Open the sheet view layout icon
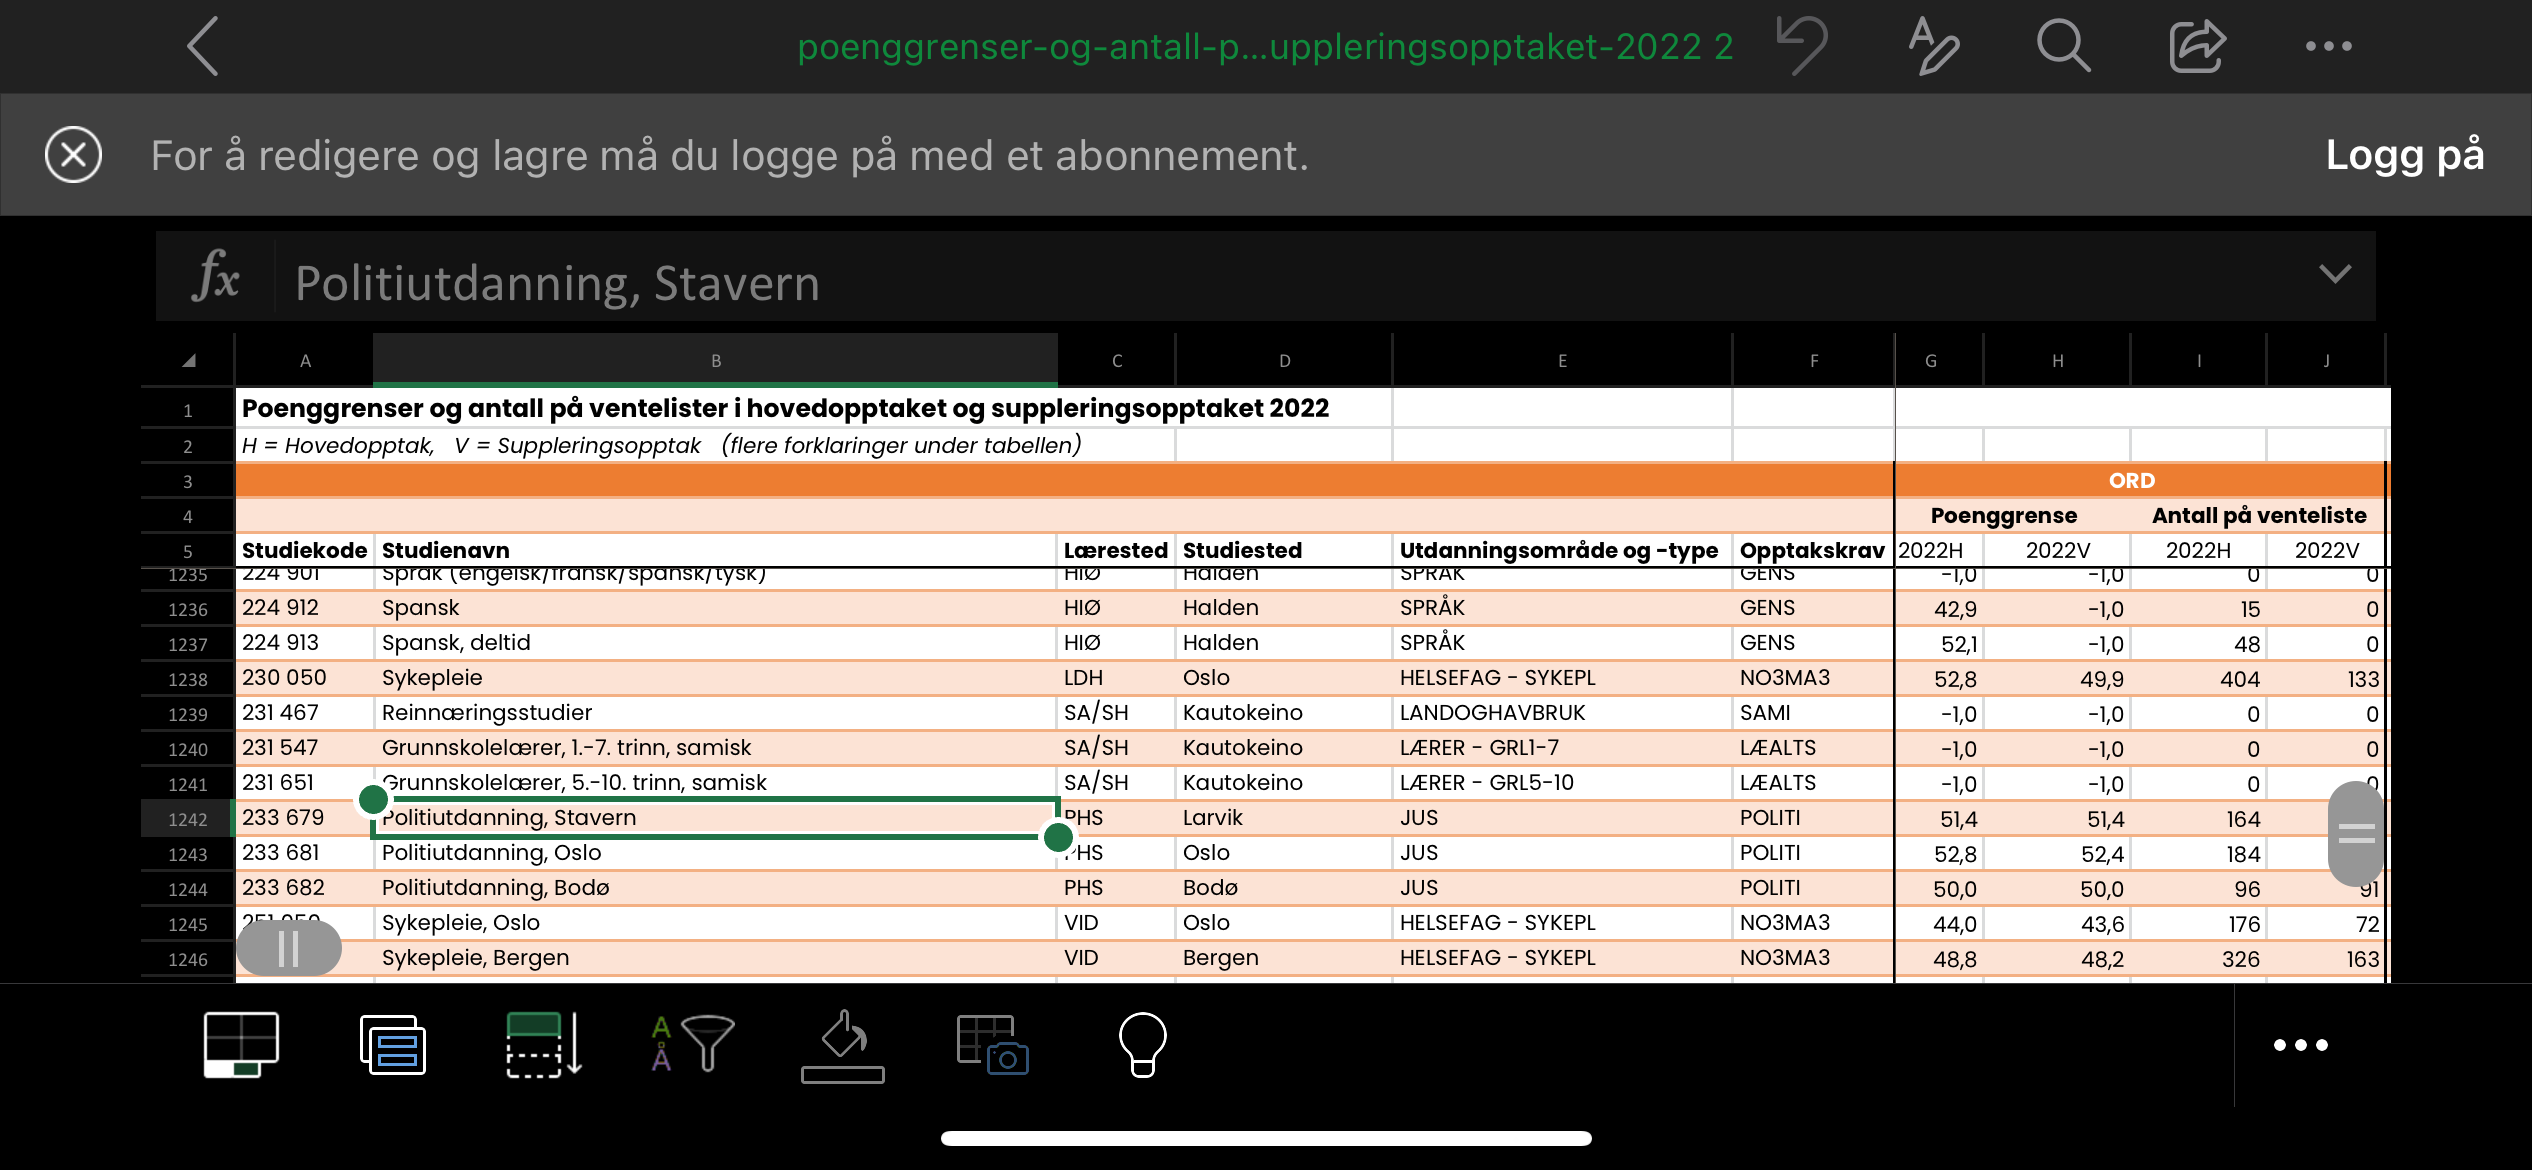This screenshot has width=2532, height=1170. click(x=241, y=1045)
